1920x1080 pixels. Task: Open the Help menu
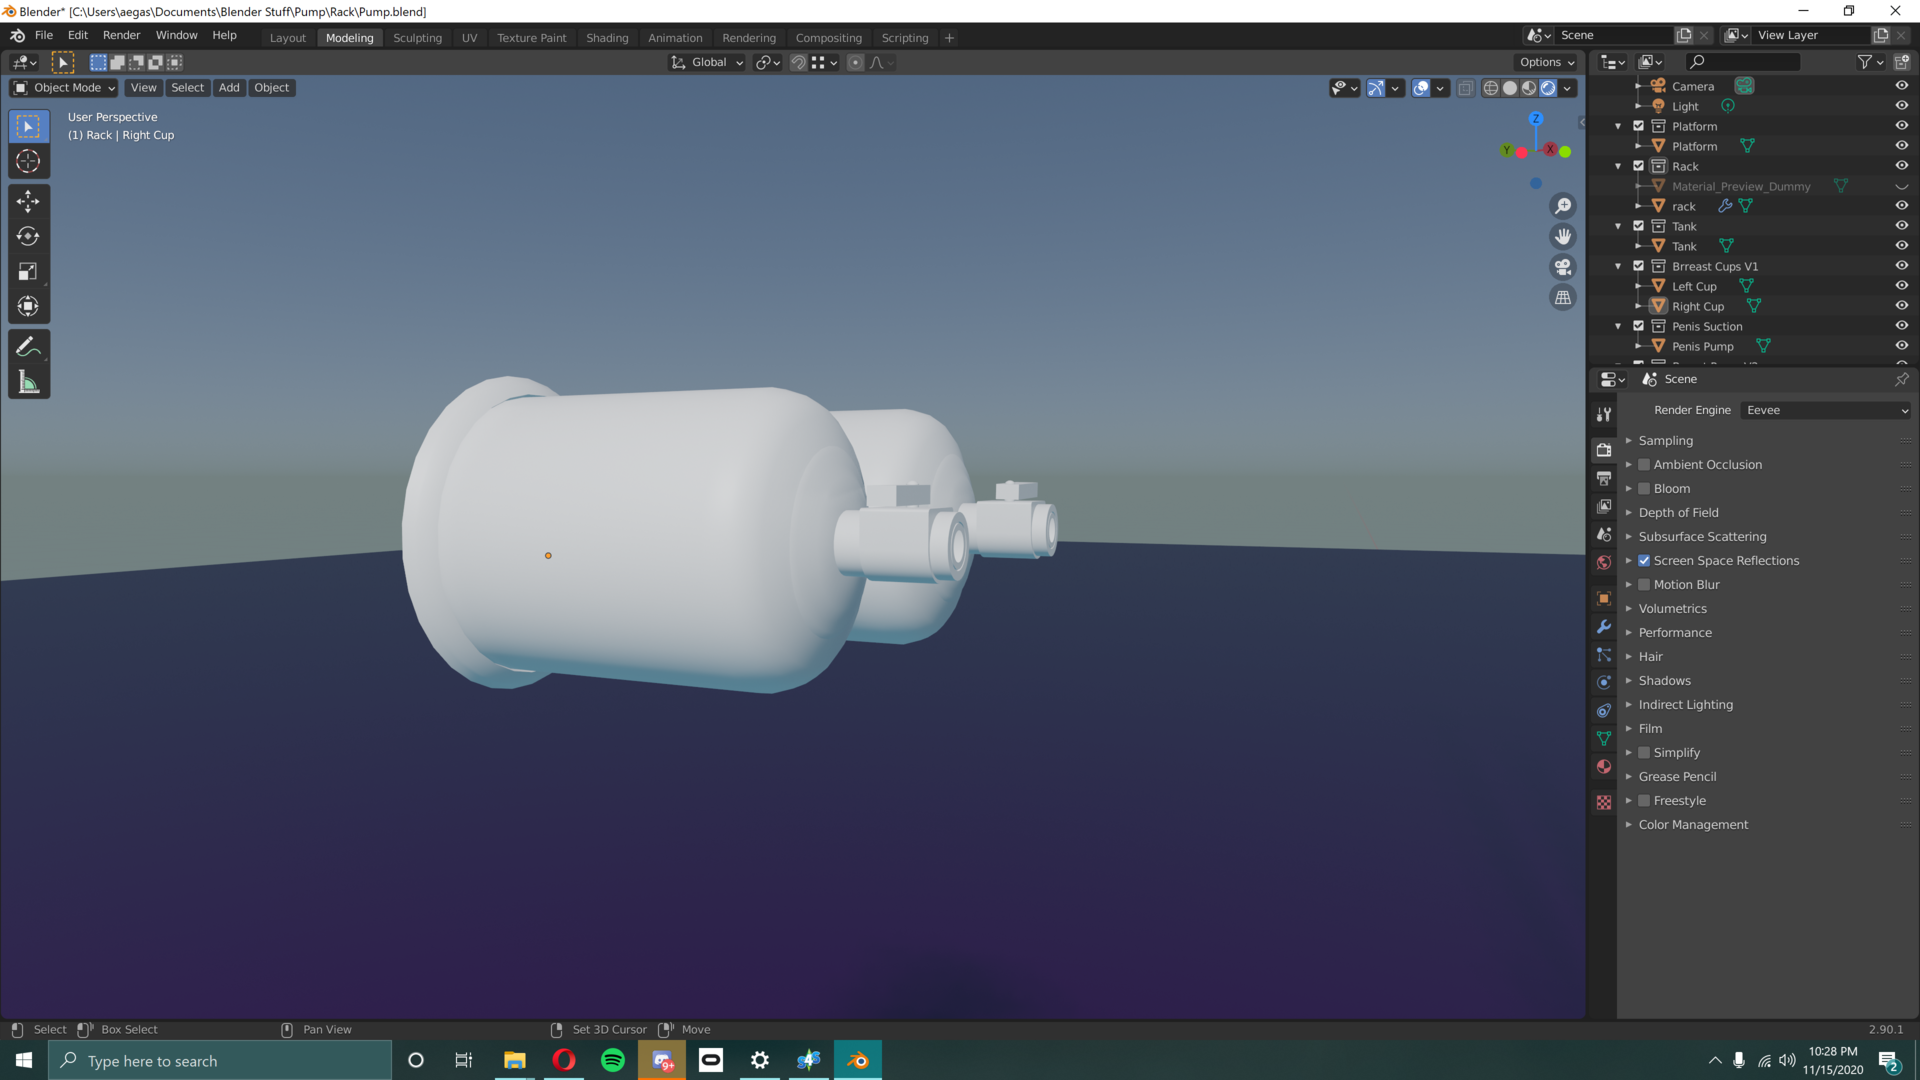(x=224, y=35)
